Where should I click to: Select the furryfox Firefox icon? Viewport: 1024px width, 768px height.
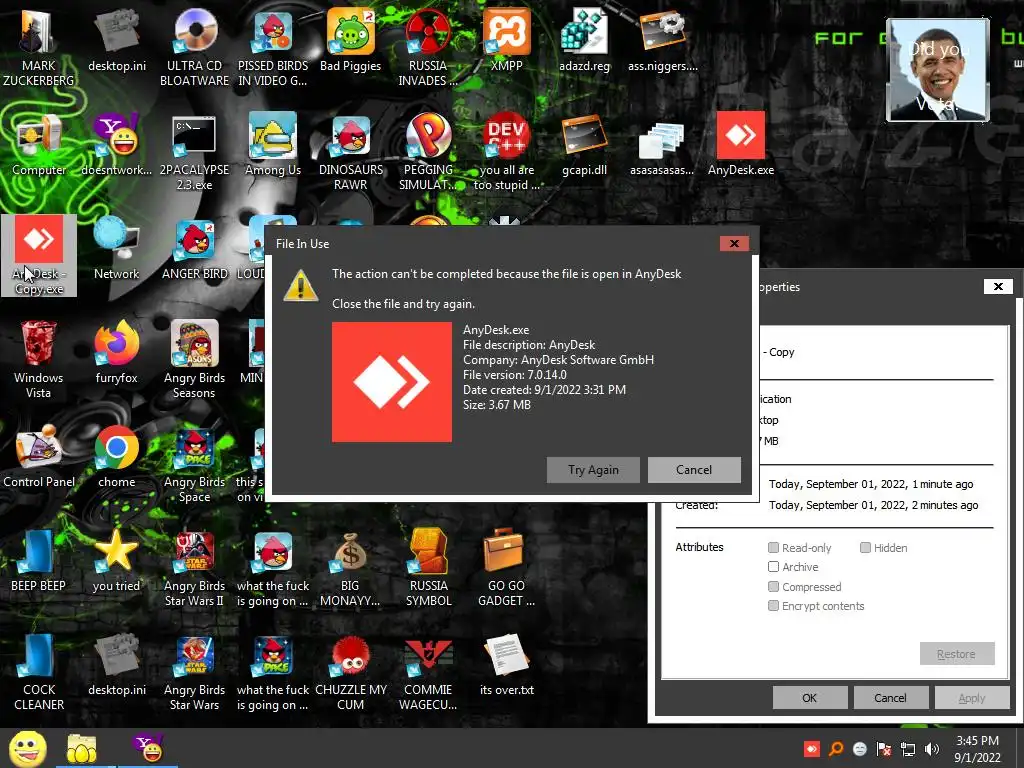coord(116,353)
